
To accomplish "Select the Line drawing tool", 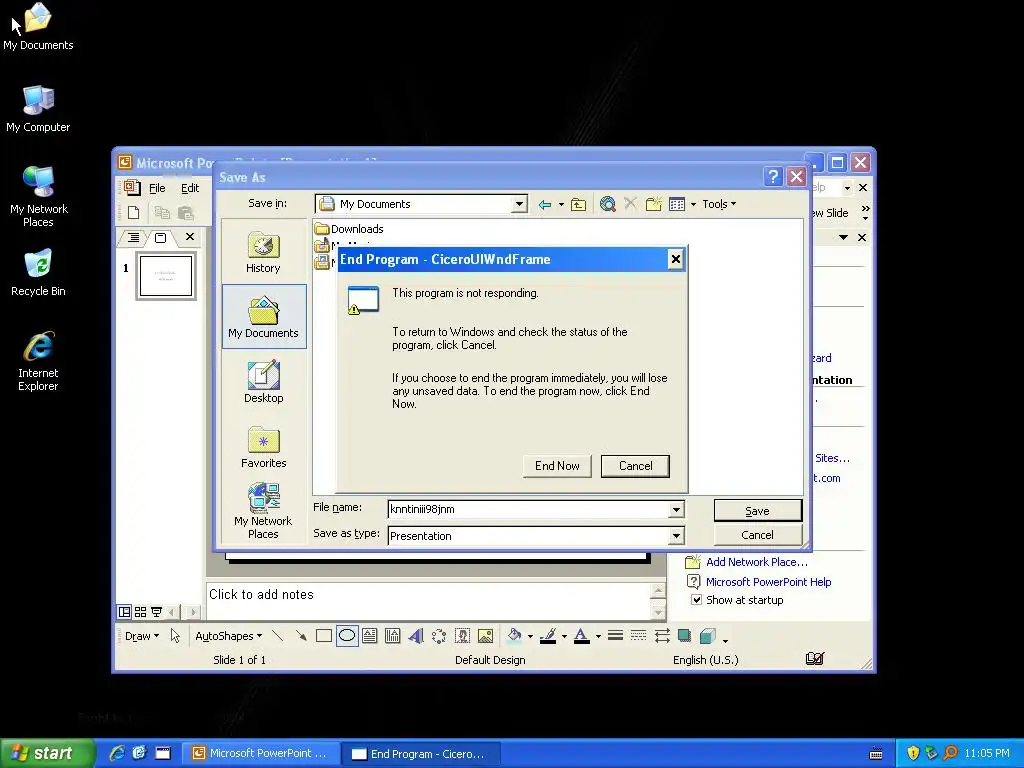I will 278,635.
